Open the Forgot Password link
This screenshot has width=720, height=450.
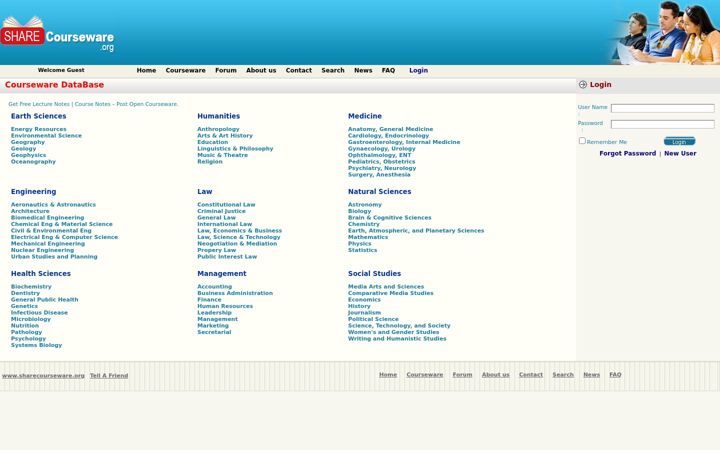(x=628, y=153)
